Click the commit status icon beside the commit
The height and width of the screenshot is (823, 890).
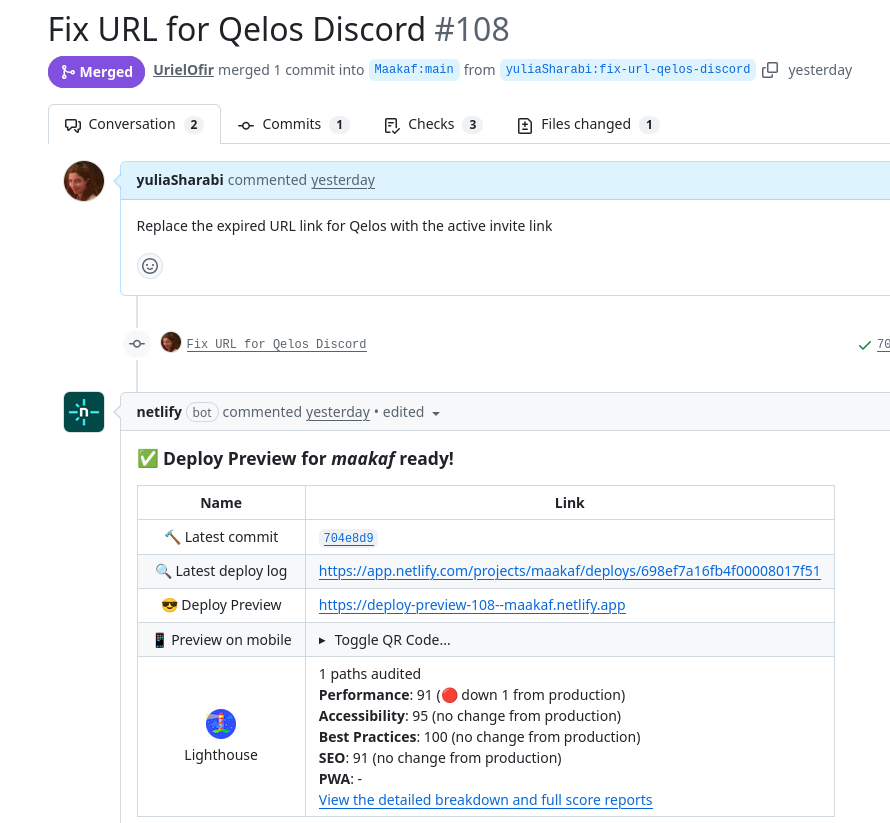coord(137,343)
